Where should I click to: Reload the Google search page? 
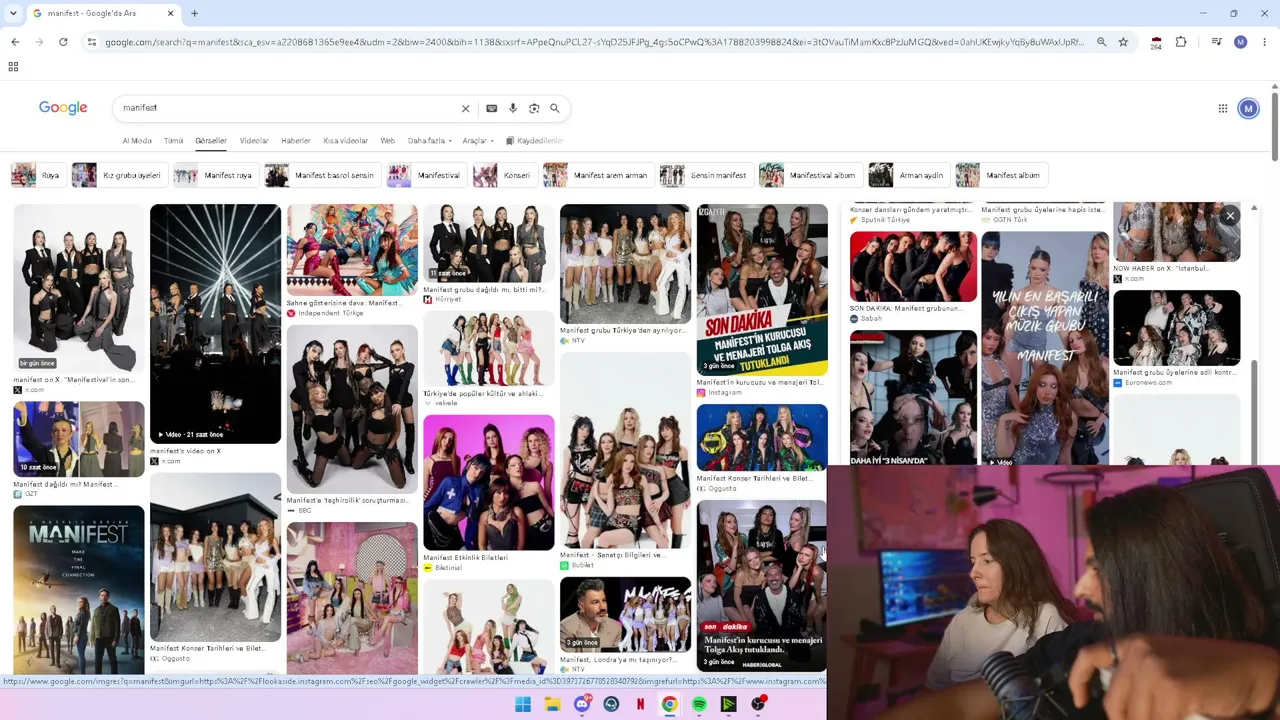[x=63, y=42]
